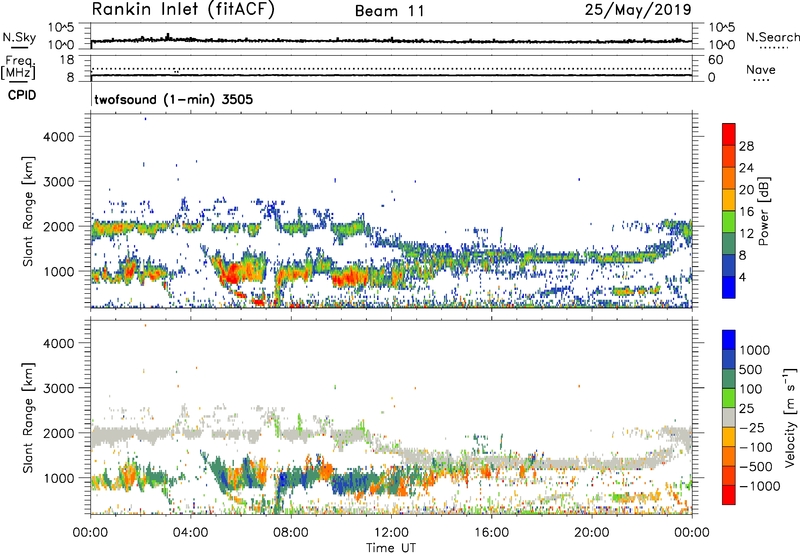Click the text "twofsound (1-min) 3505"
The image size is (800, 554).
click(173, 99)
